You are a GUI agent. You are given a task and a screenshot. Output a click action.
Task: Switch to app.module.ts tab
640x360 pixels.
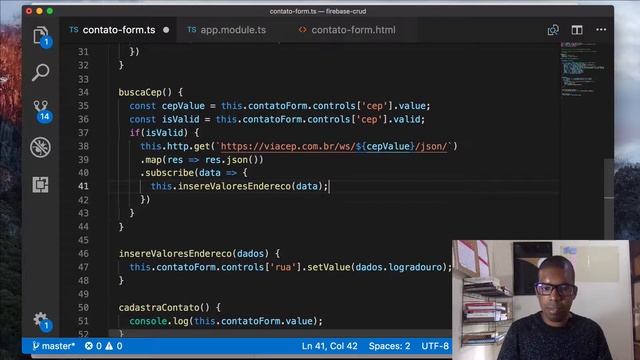coord(227,30)
